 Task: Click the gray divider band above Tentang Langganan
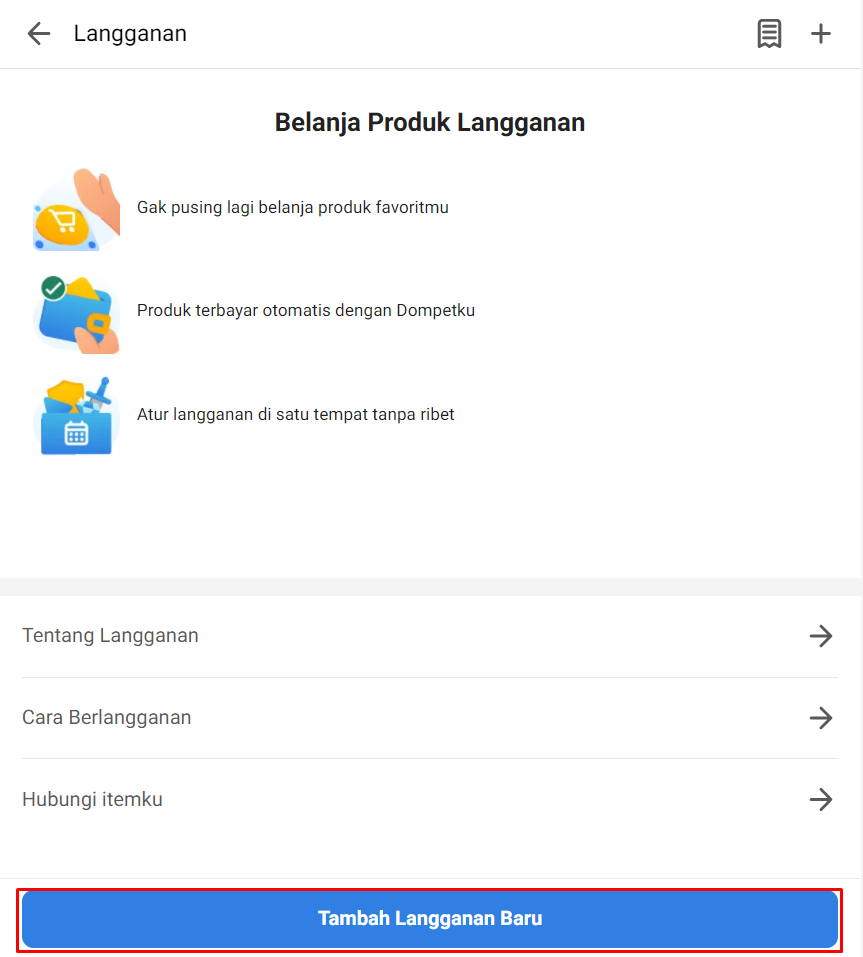click(x=430, y=587)
